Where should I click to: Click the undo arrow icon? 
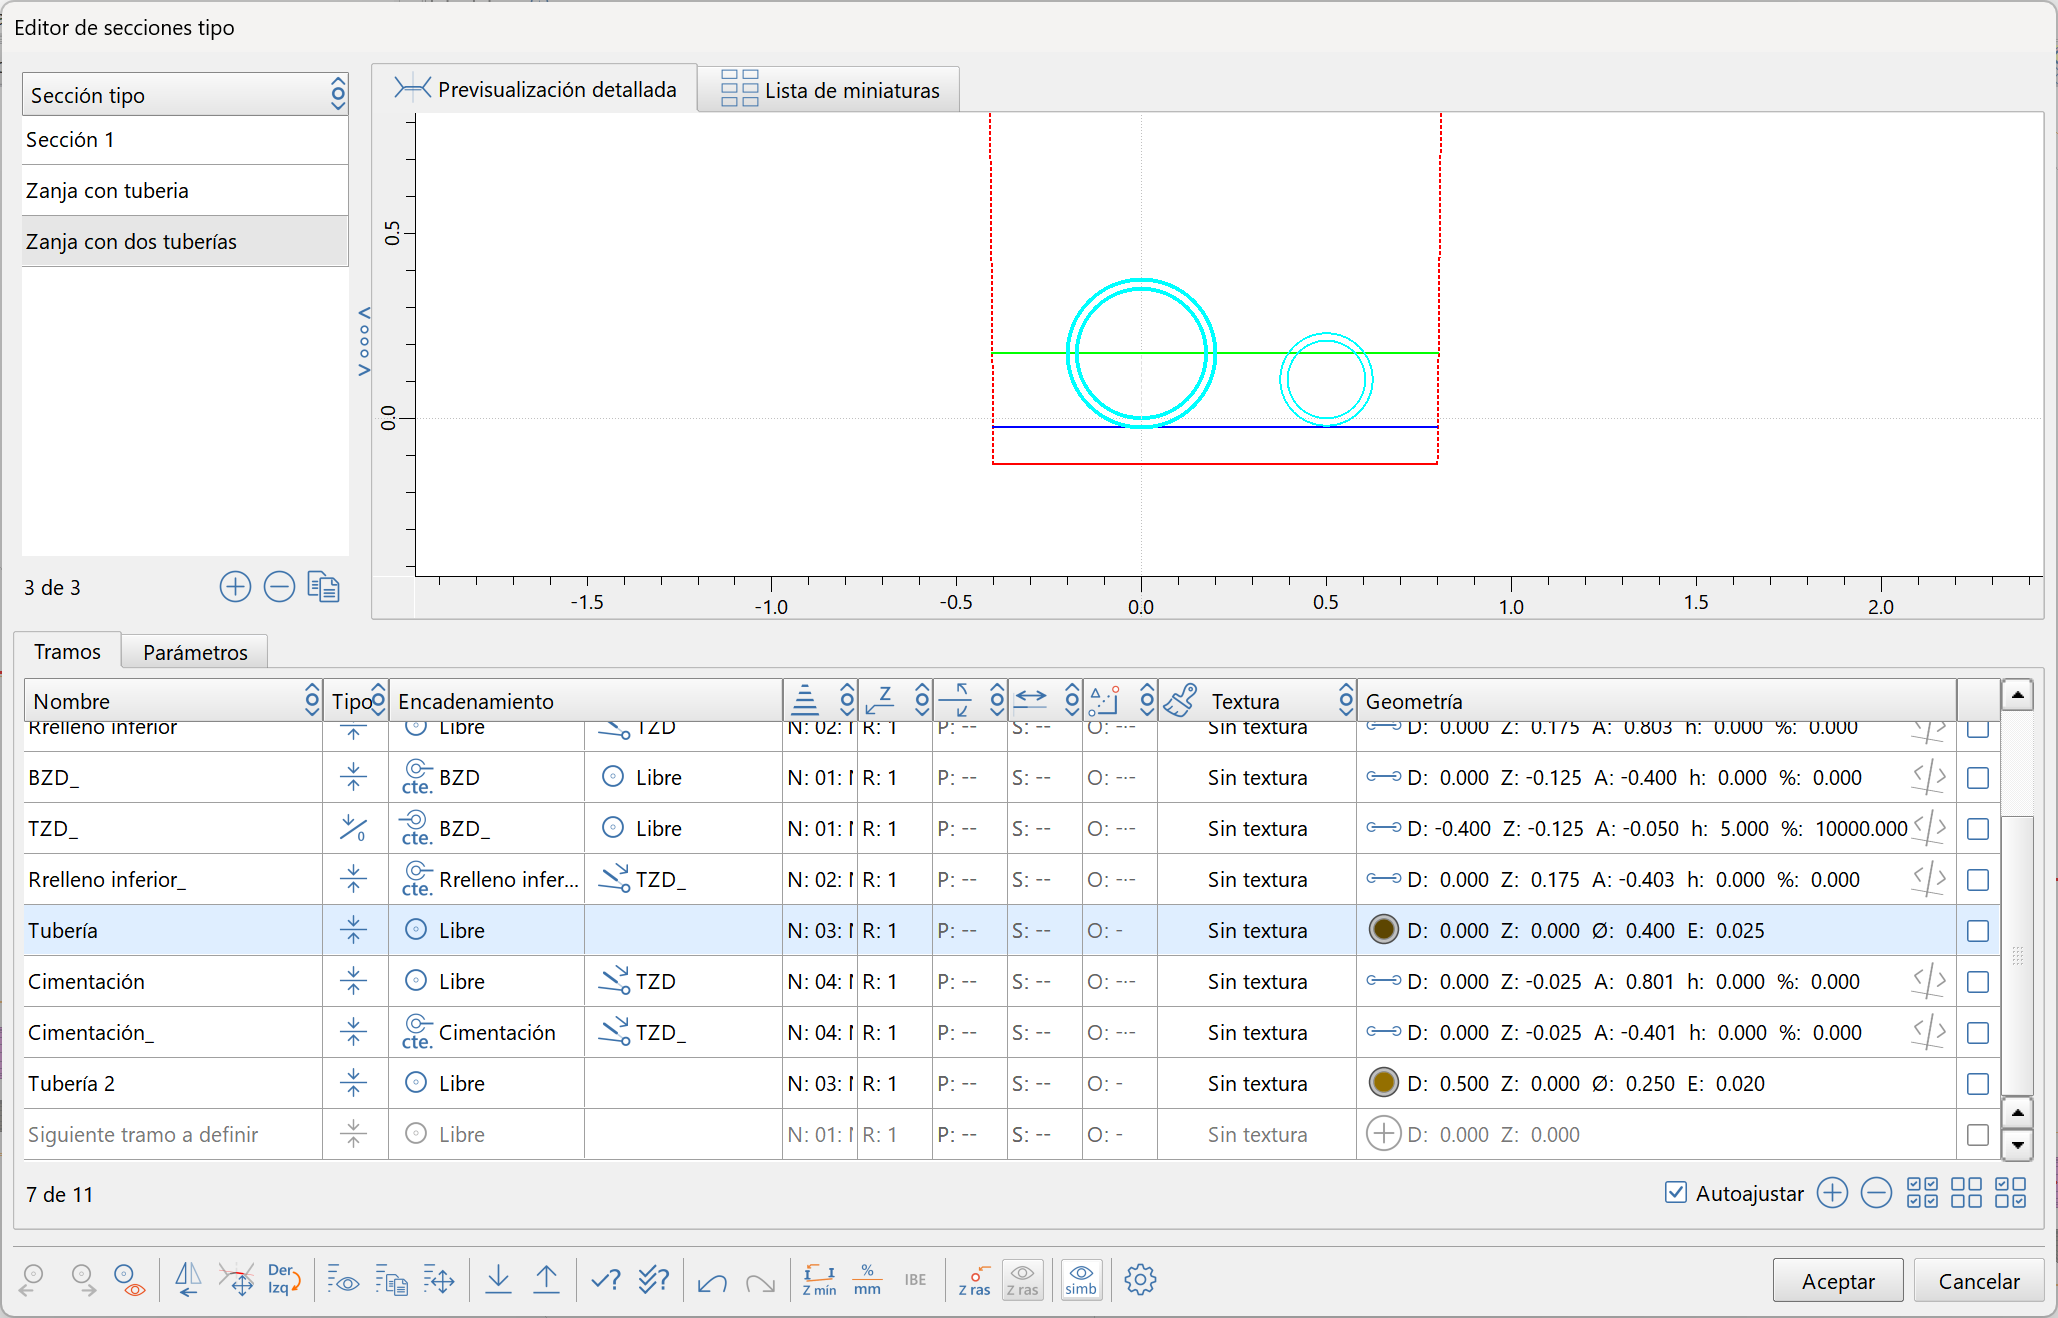click(712, 1281)
